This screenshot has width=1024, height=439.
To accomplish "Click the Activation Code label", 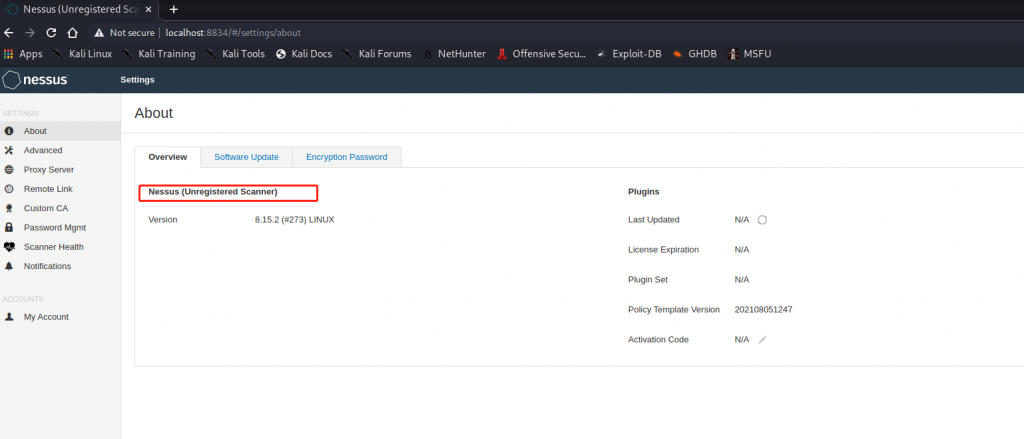I will coord(658,340).
